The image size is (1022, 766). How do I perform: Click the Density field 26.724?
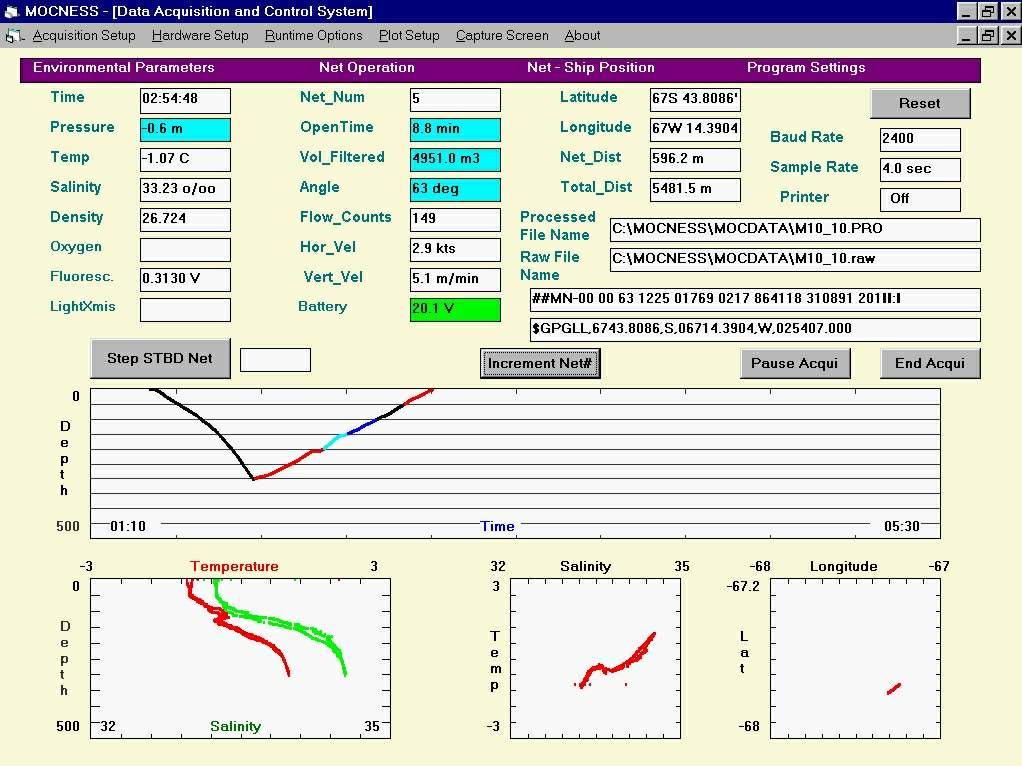(x=185, y=220)
